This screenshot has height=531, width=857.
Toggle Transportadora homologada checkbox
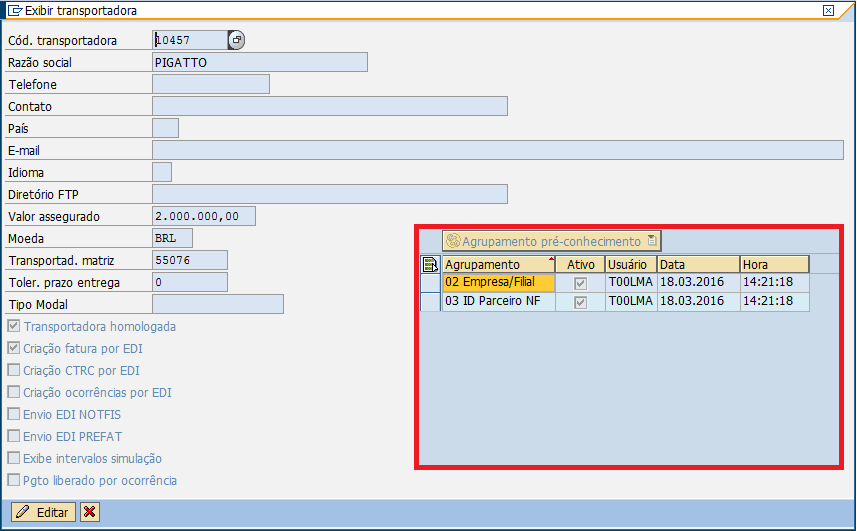pyautogui.click(x=14, y=327)
